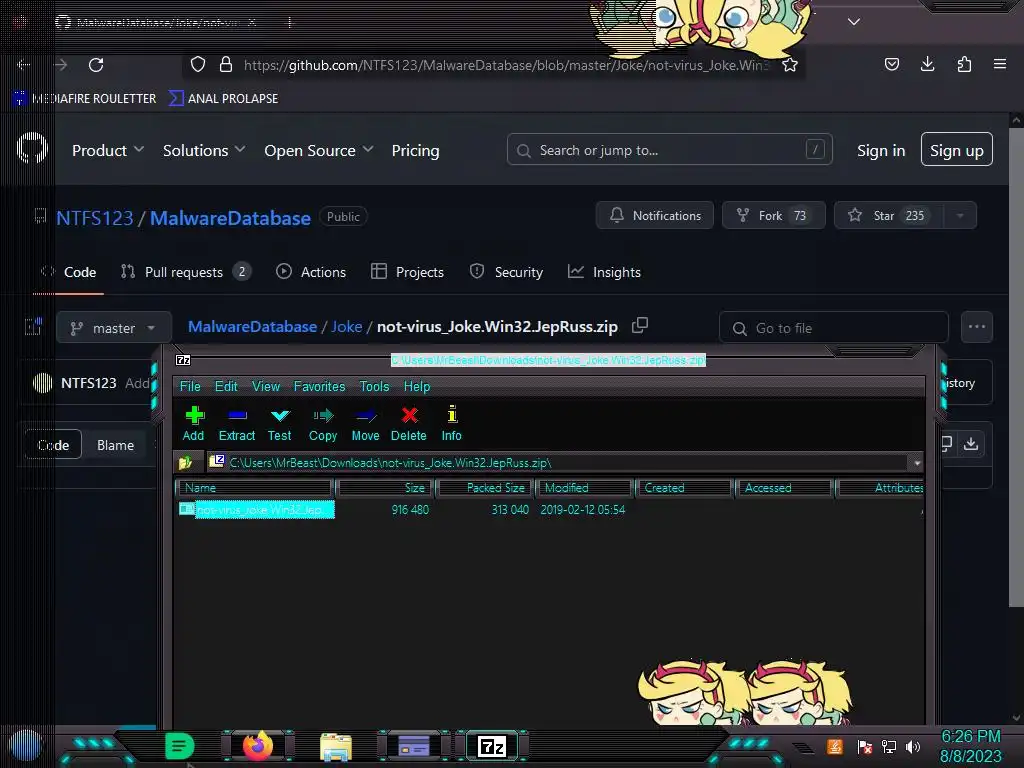
Task: Switch to the Pull requests tab
Action: 186,272
